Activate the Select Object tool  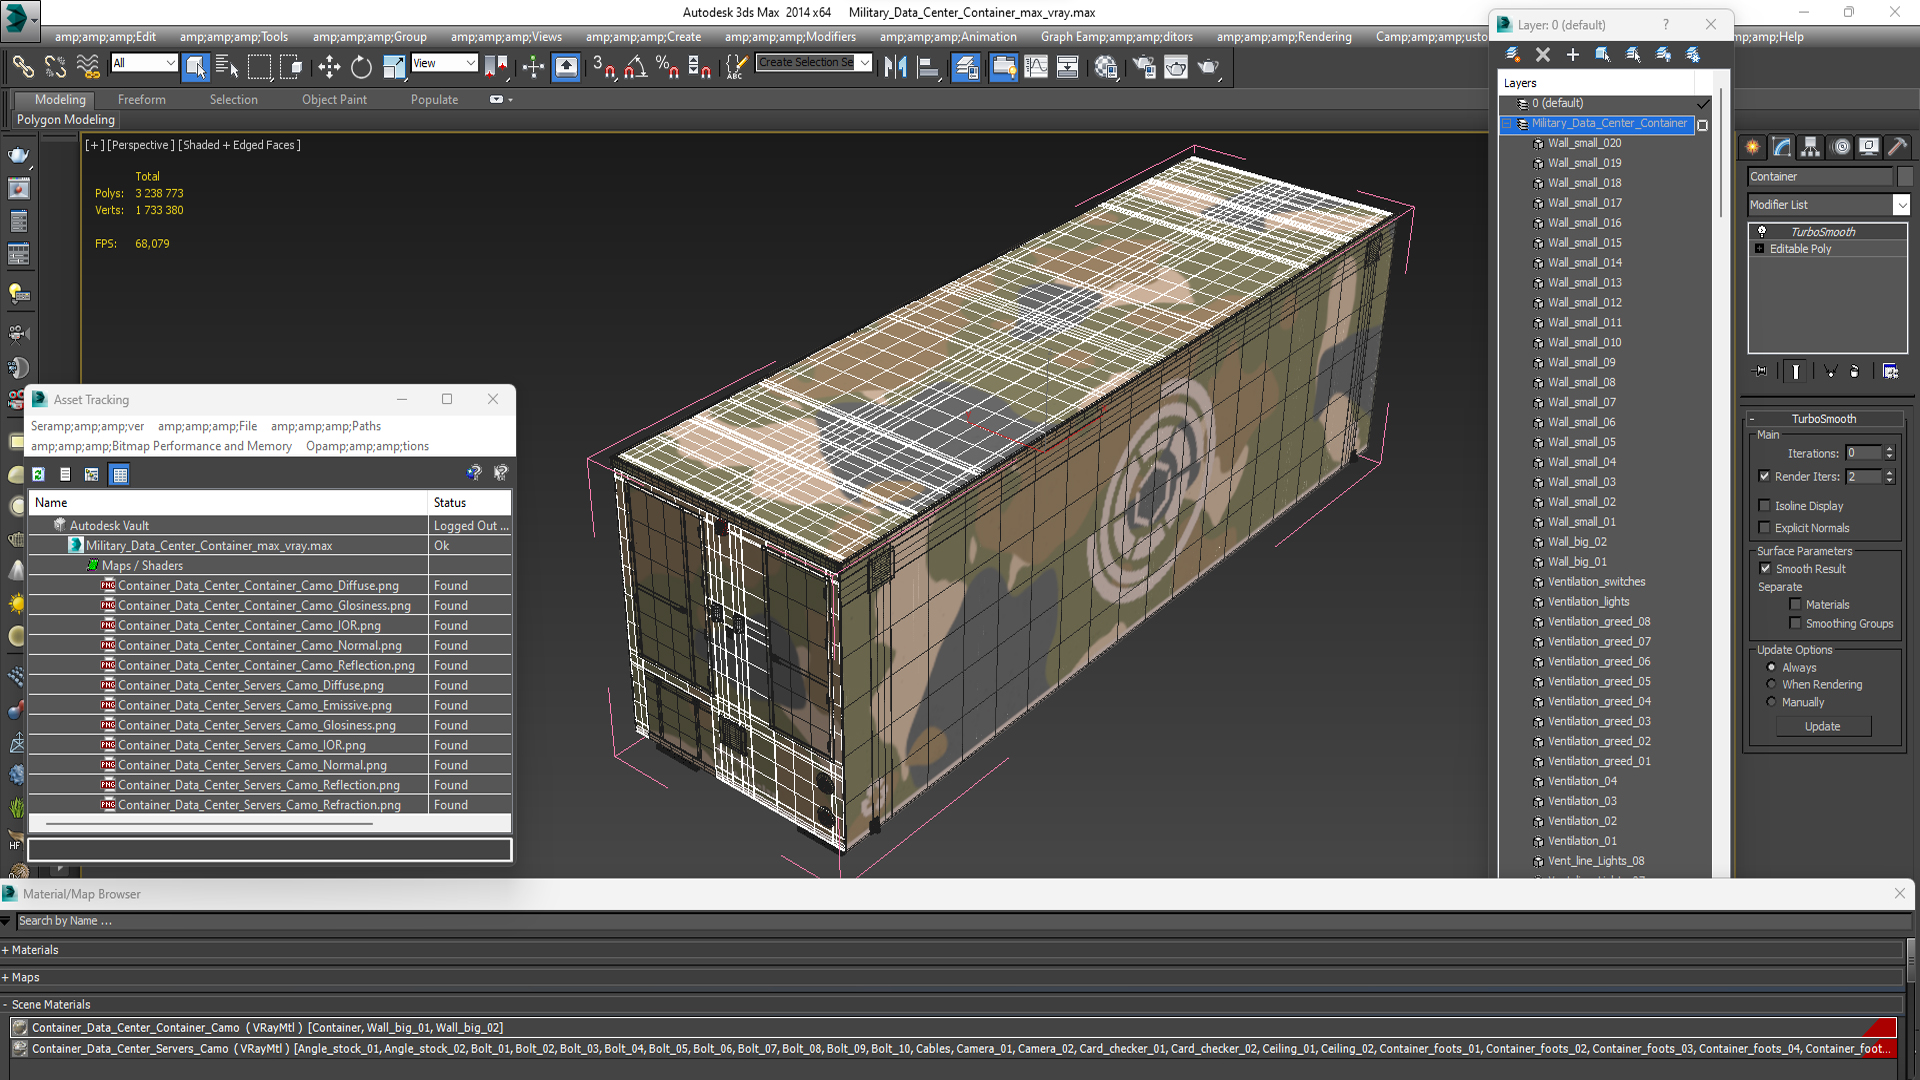(195, 67)
